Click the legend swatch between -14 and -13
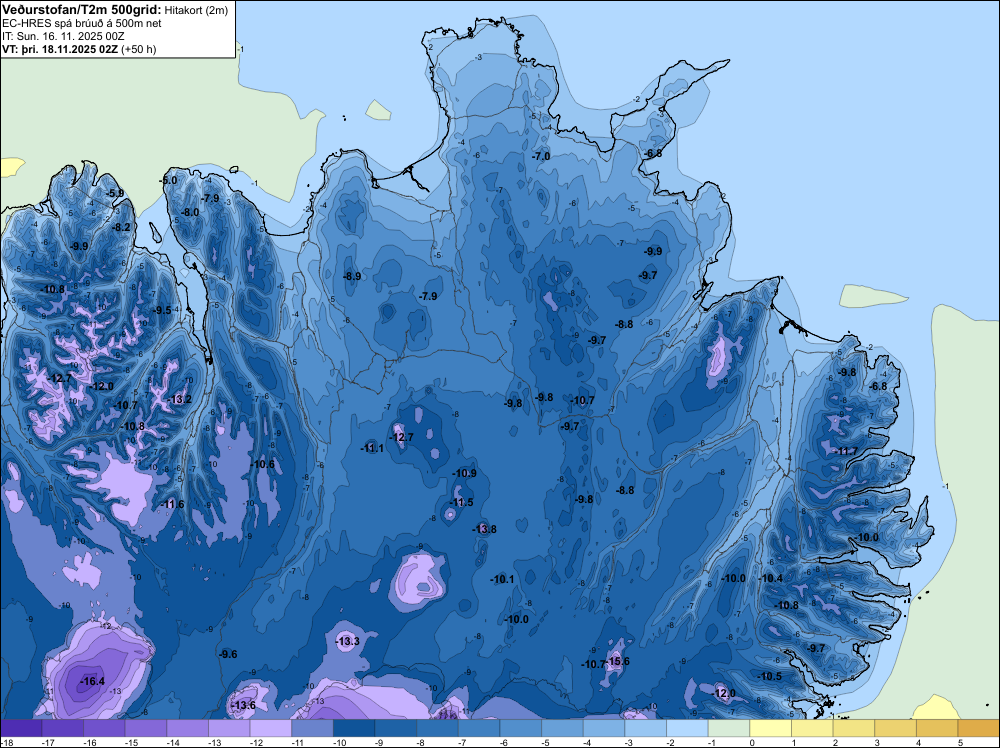 pyautogui.click(x=188, y=728)
